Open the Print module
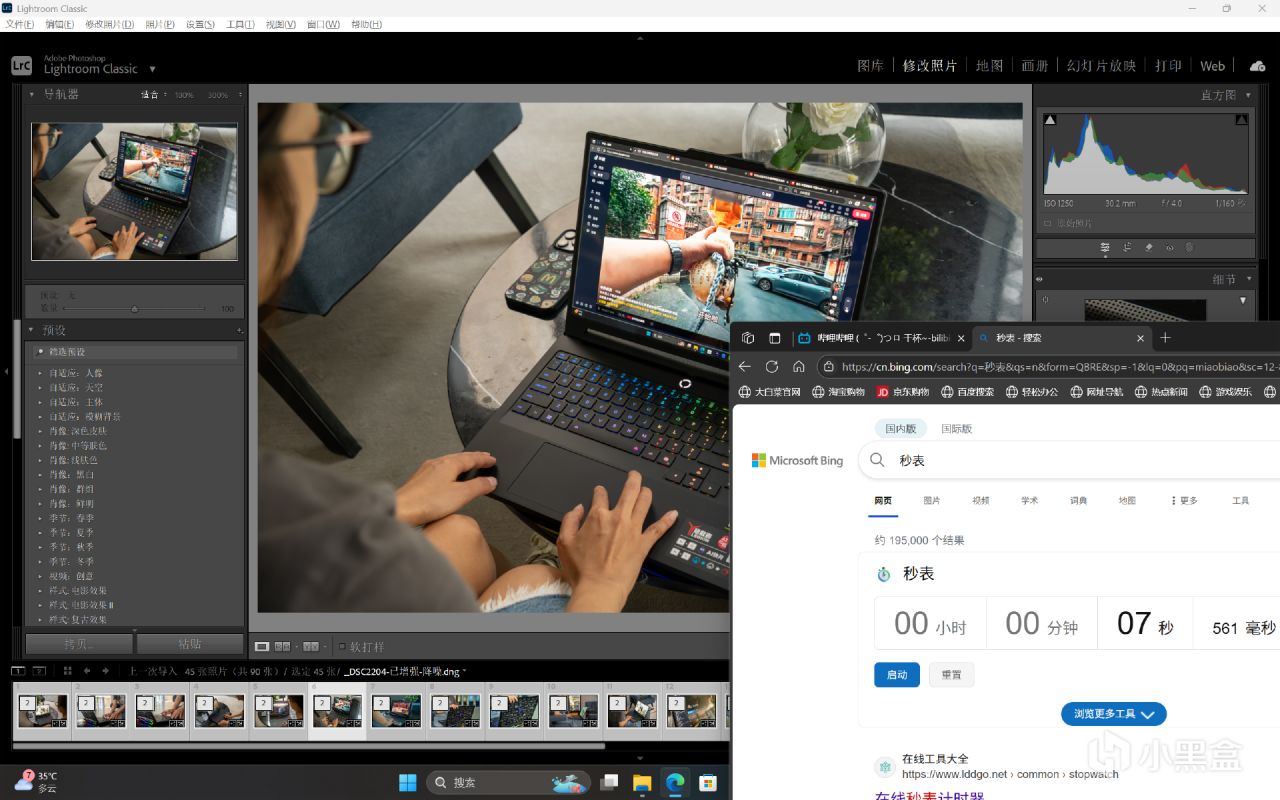1280x800 pixels. [x=1168, y=66]
